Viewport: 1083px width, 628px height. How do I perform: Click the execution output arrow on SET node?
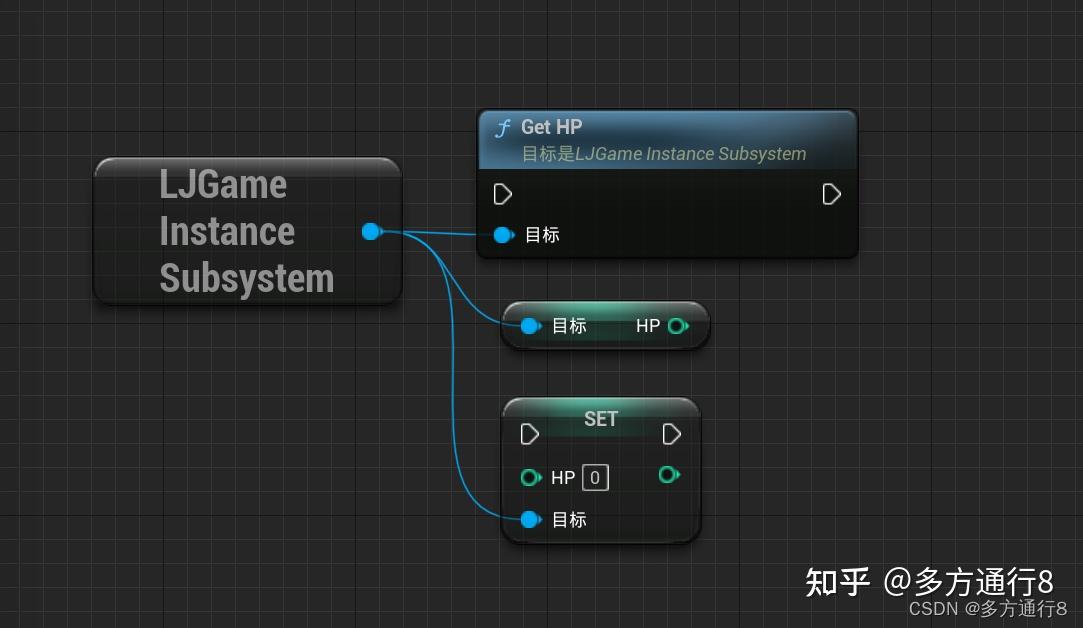(671, 434)
